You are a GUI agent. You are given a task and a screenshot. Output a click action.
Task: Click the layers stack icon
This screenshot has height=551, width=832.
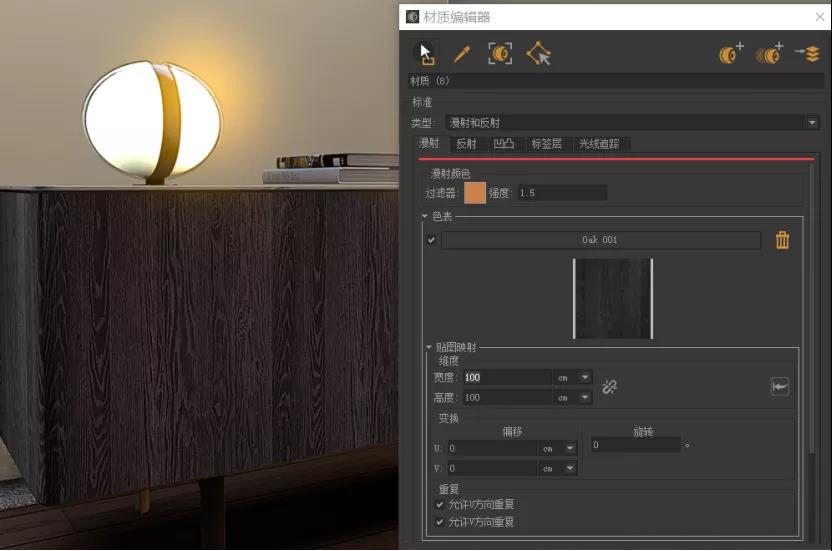tap(807, 54)
